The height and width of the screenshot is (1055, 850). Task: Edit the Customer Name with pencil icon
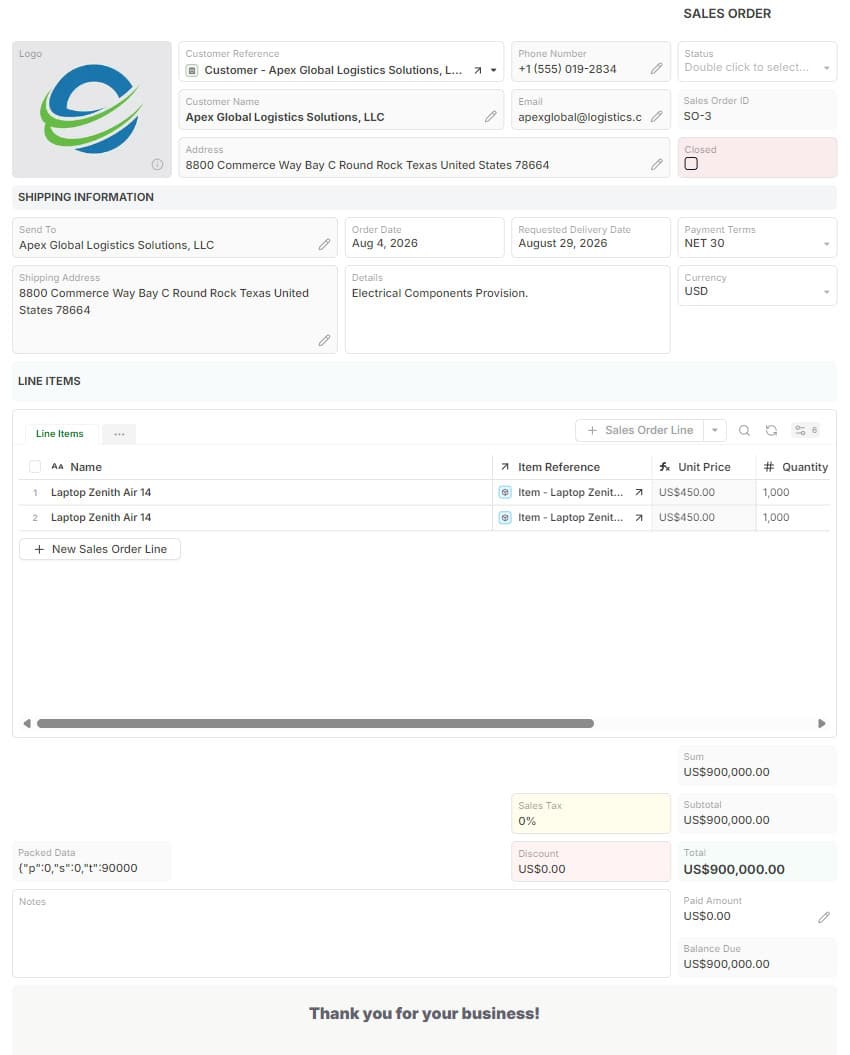pyautogui.click(x=491, y=116)
